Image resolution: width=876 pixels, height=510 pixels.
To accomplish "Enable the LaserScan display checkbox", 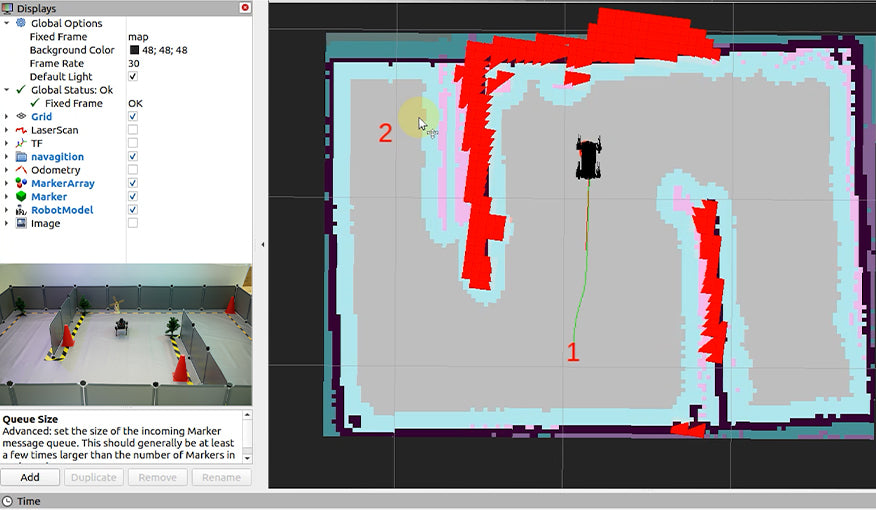I will [133, 130].
